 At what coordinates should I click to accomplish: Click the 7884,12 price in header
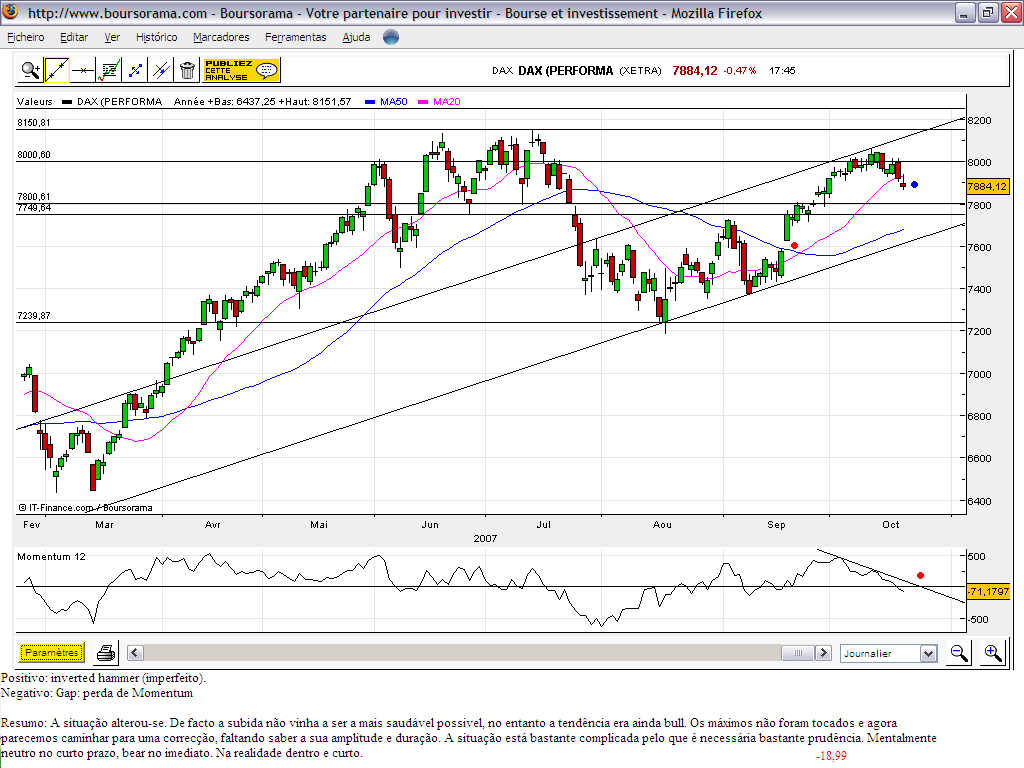coord(695,71)
